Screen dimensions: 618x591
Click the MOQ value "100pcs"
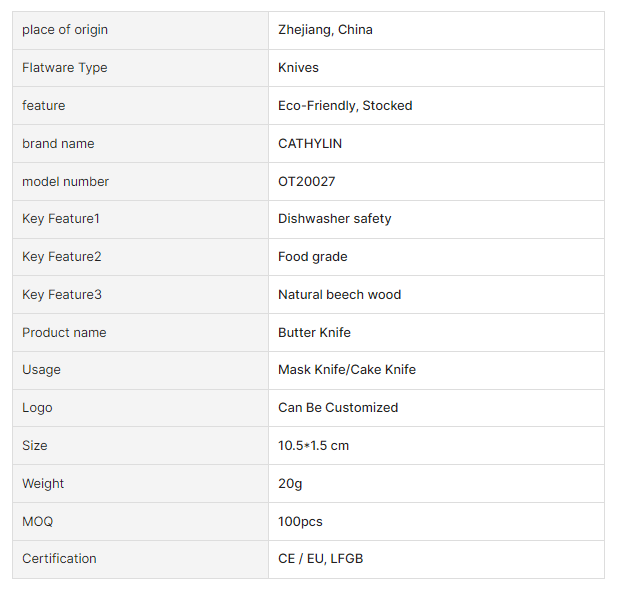pyautogui.click(x=300, y=522)
